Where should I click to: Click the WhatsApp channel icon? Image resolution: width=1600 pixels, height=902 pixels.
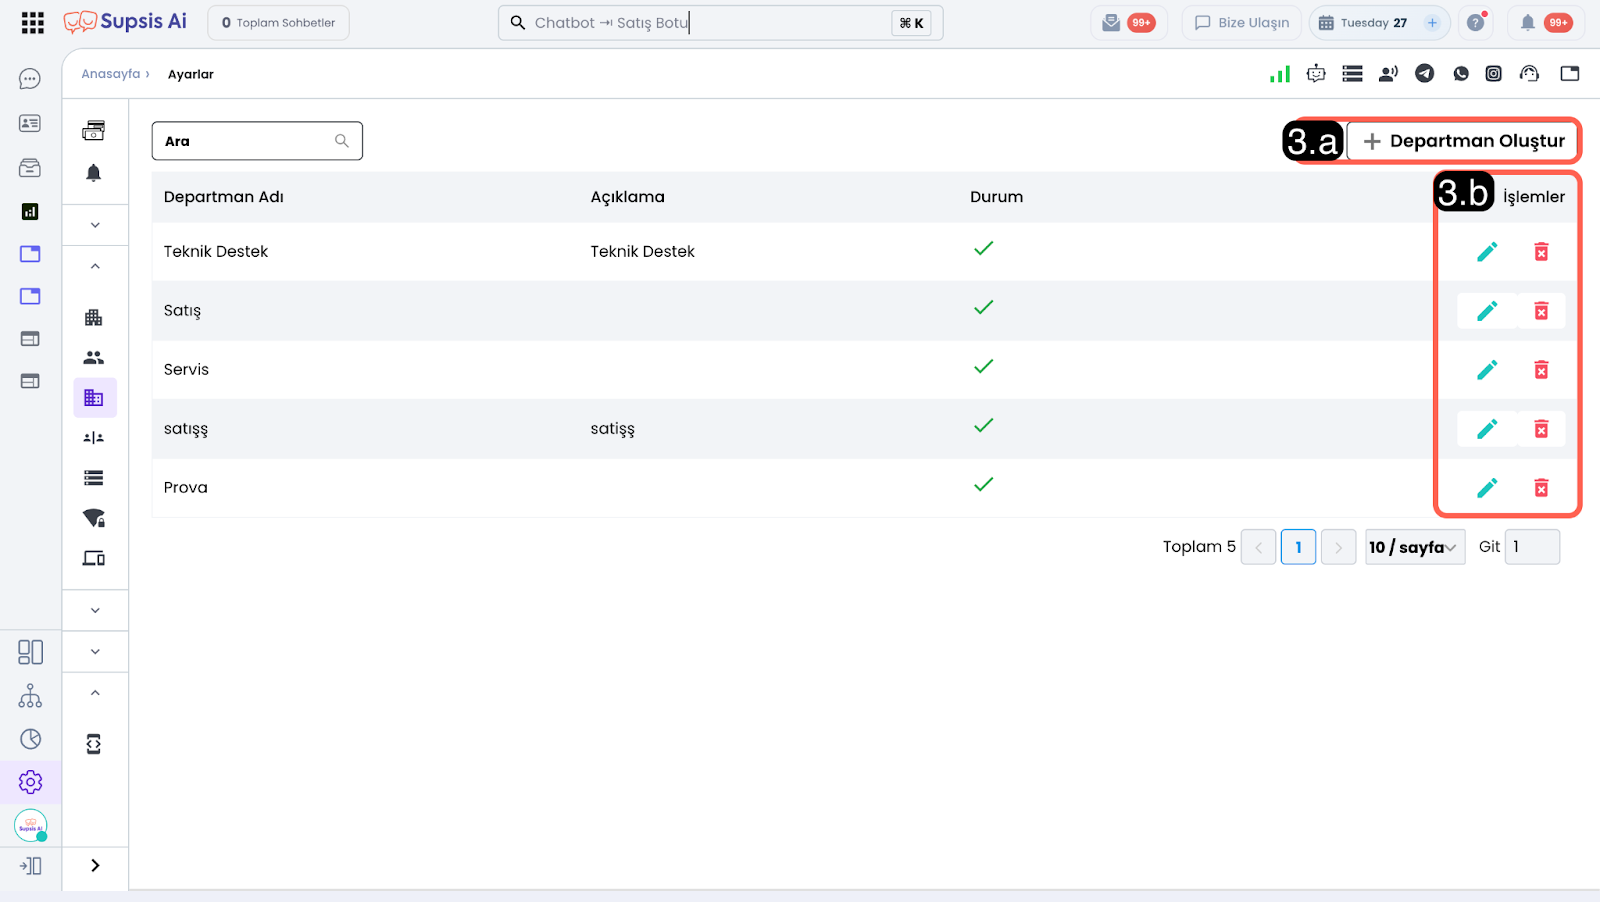click(x=1461, y=73)
